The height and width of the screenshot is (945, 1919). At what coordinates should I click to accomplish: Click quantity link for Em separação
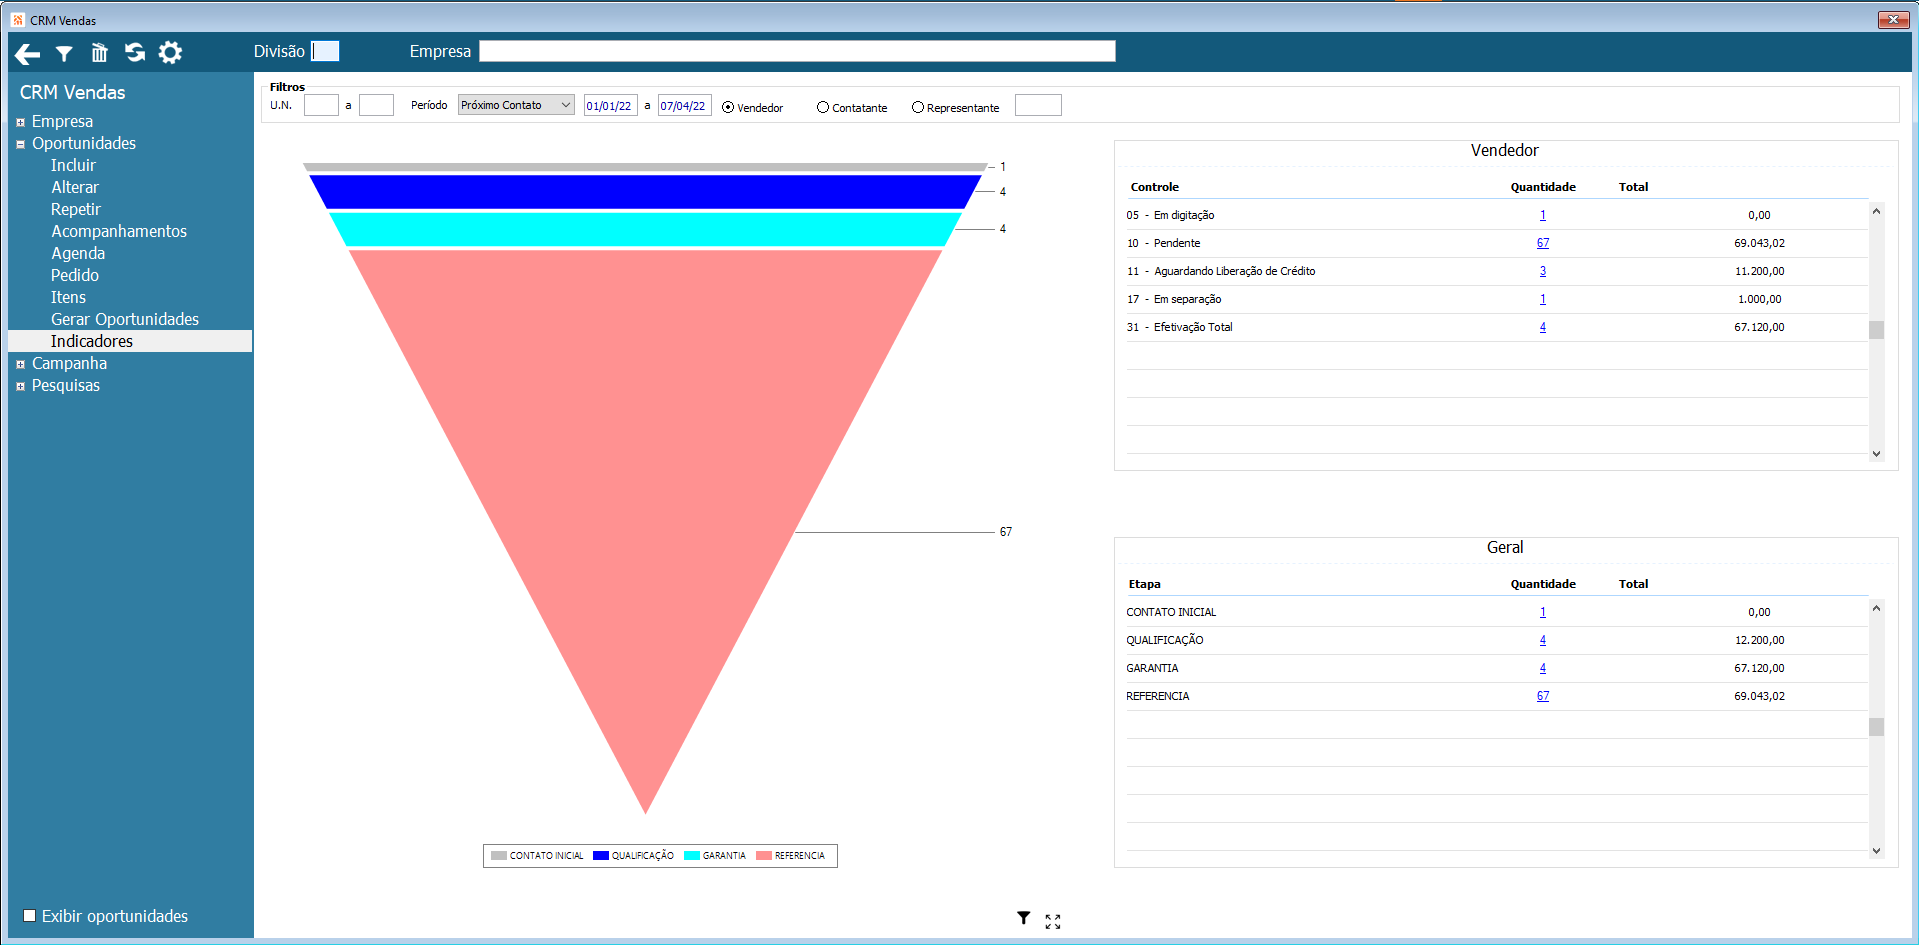[x=1543, y=299]
